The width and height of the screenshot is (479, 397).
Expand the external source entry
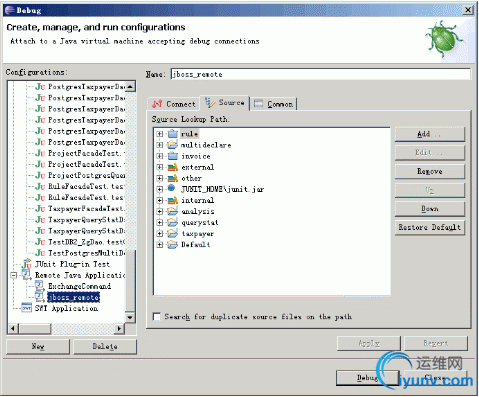pyautogui.click(x=160, y=167)
